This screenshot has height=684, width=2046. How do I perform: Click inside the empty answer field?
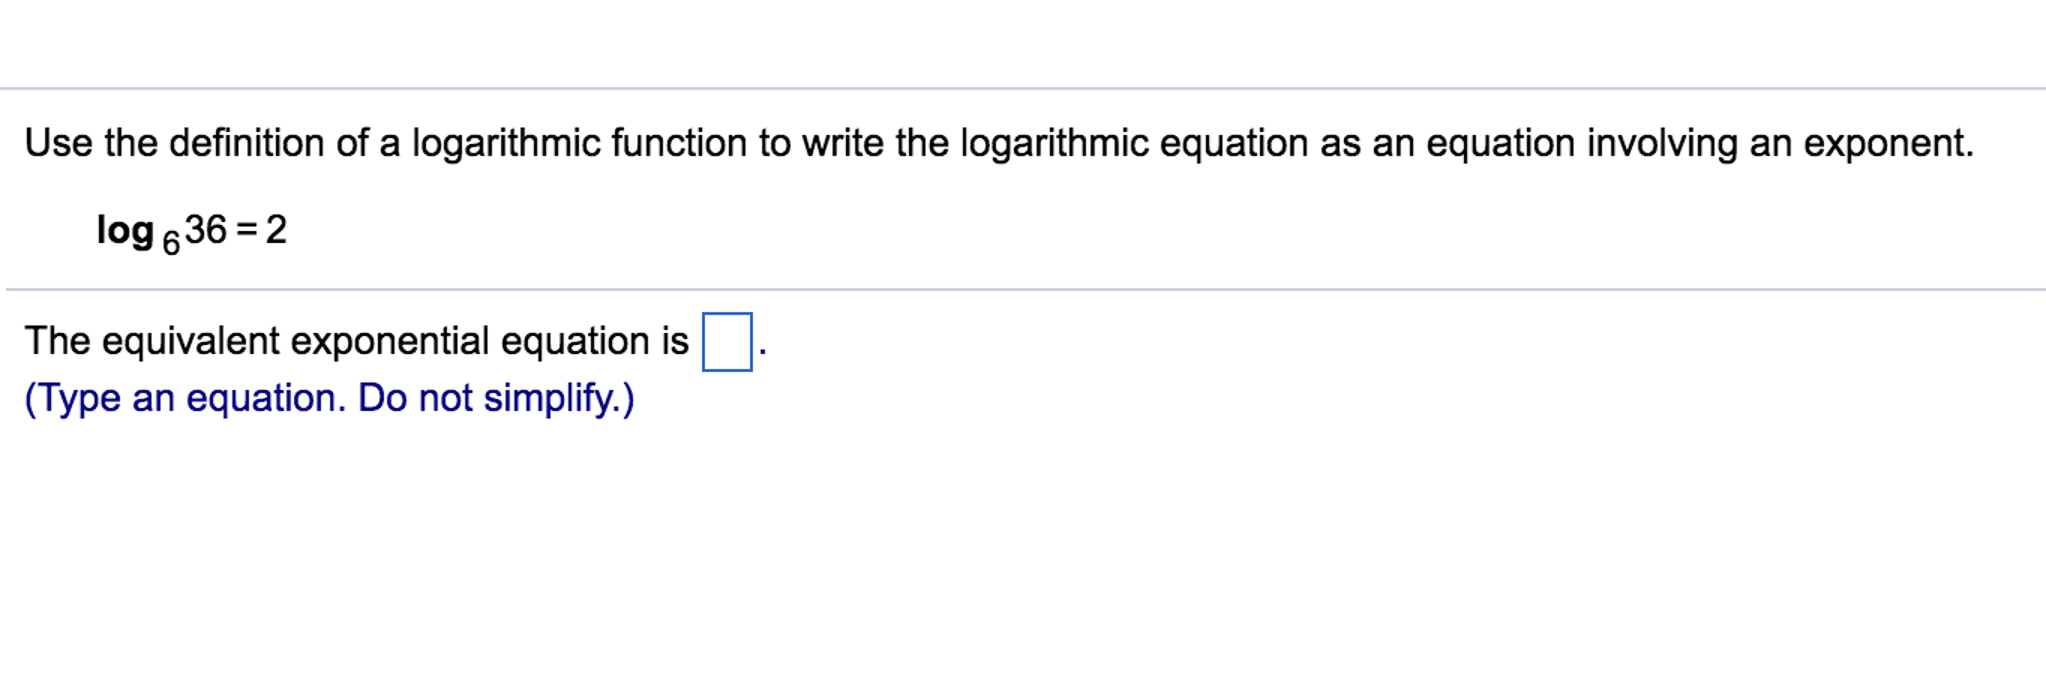[x=727, y=342]
